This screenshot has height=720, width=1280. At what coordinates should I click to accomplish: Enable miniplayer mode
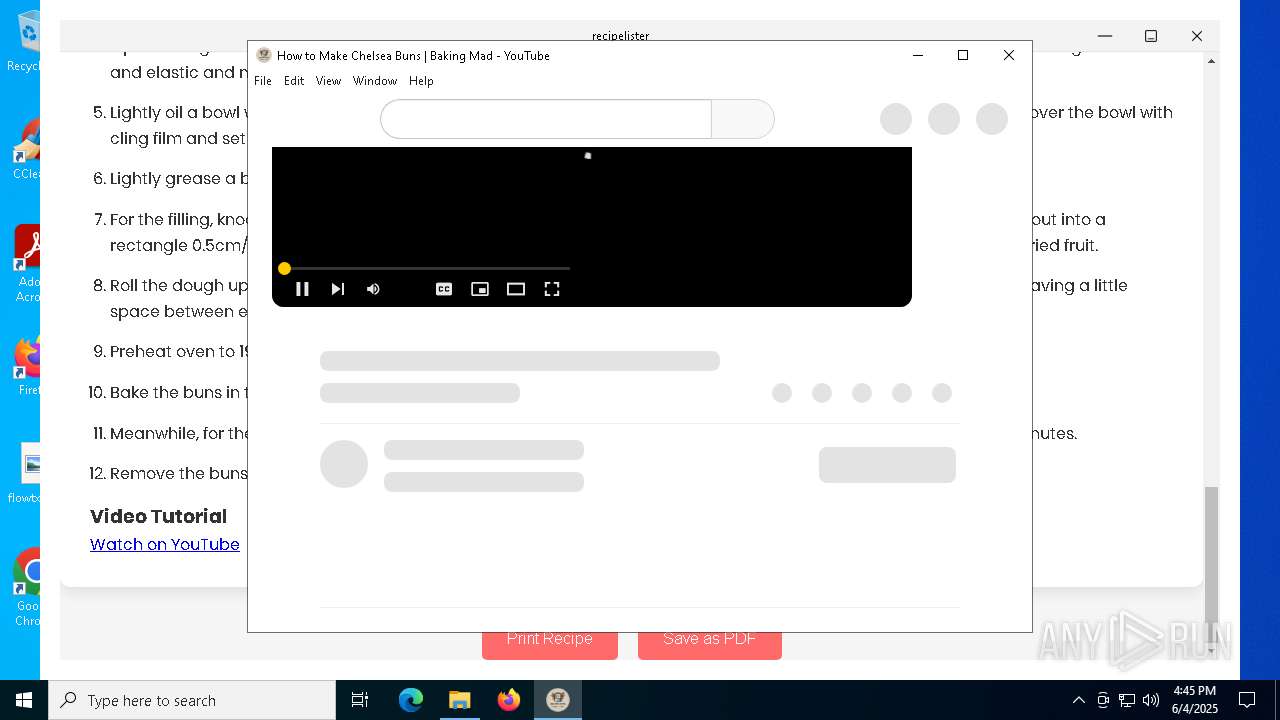pyautogui.click(x=480, y=289)
